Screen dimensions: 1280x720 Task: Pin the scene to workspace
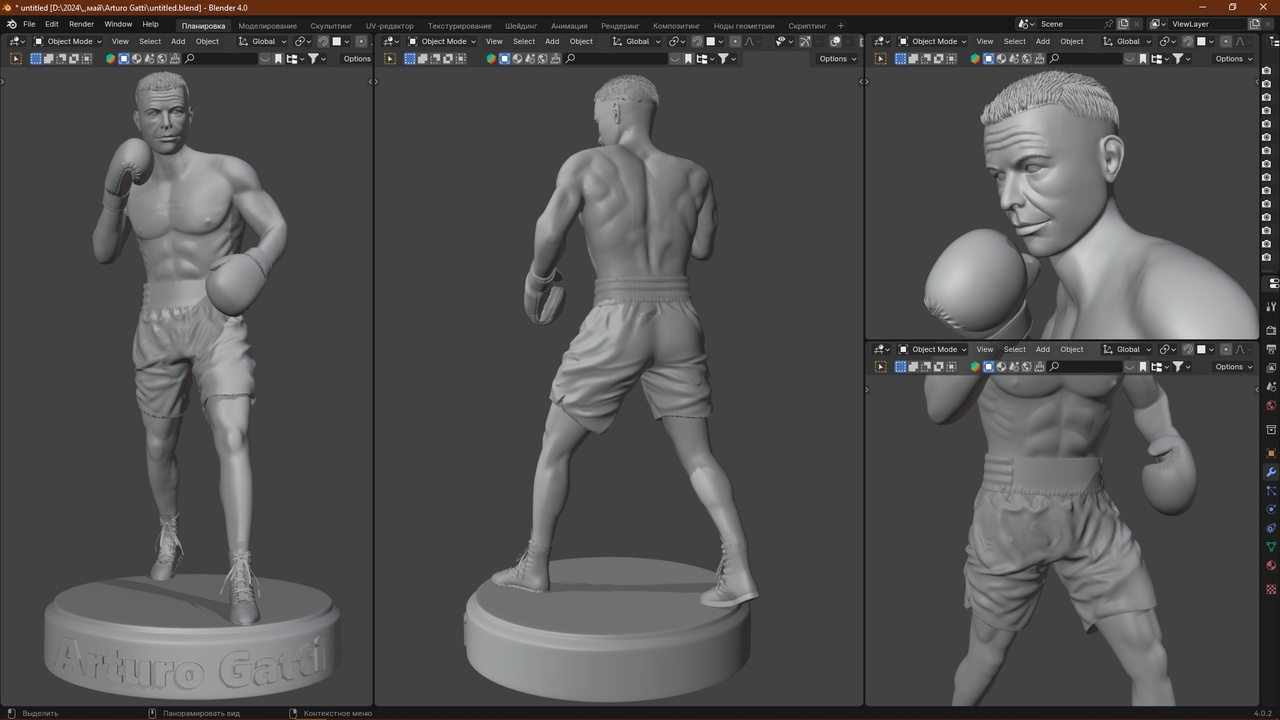tap(1108, 24)
